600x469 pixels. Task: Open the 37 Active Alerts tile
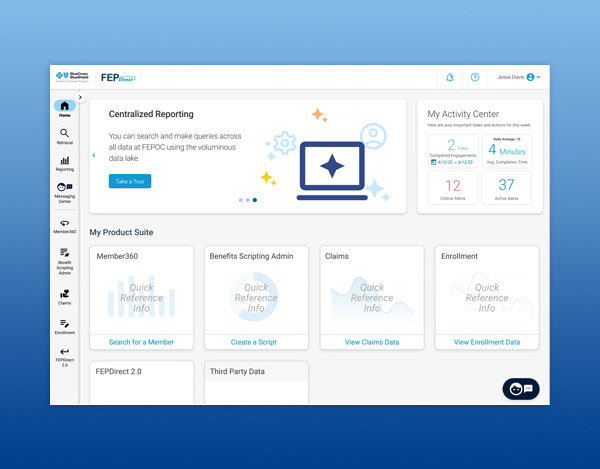(x=507, y=188)
